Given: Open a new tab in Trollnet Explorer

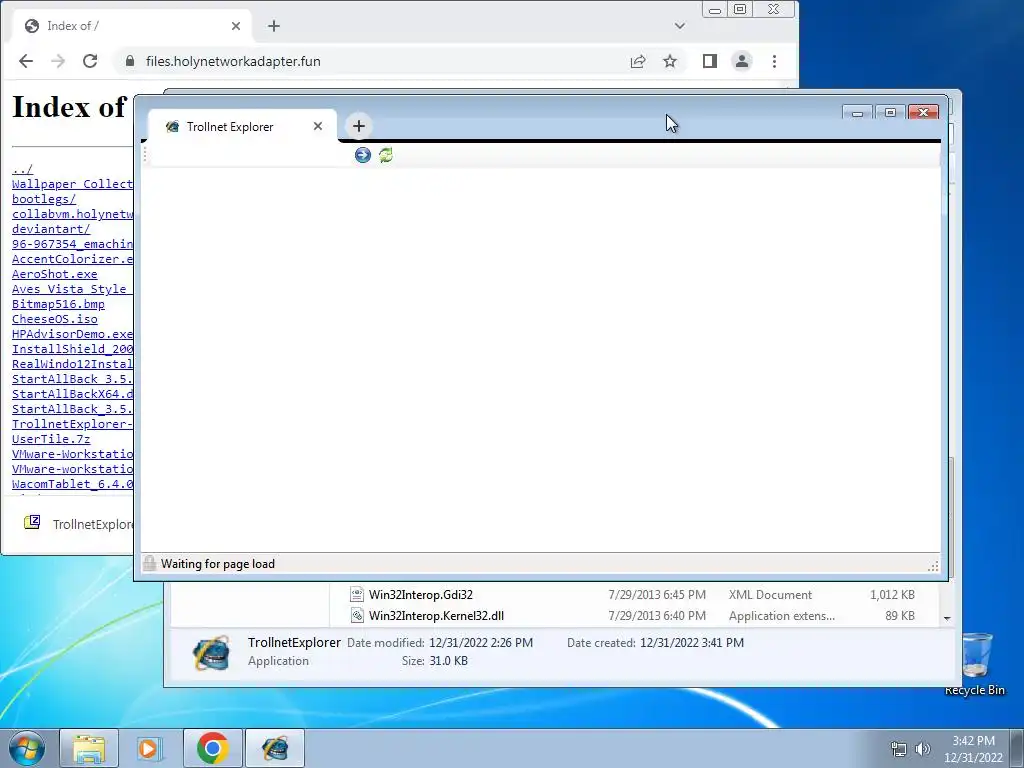Looking at the screenshot, I should tap(359, 126).
